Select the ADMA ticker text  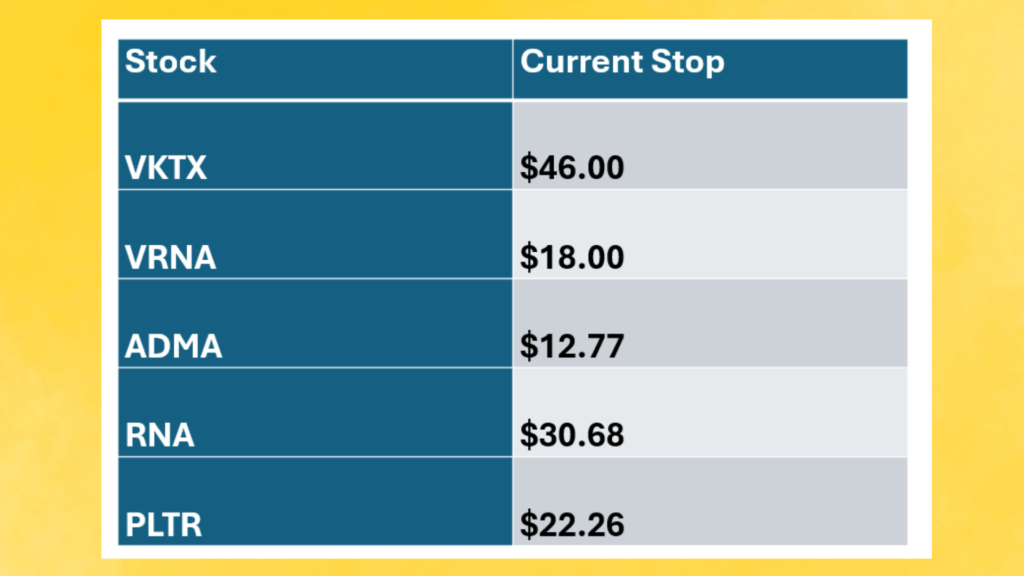click(173, 347)
